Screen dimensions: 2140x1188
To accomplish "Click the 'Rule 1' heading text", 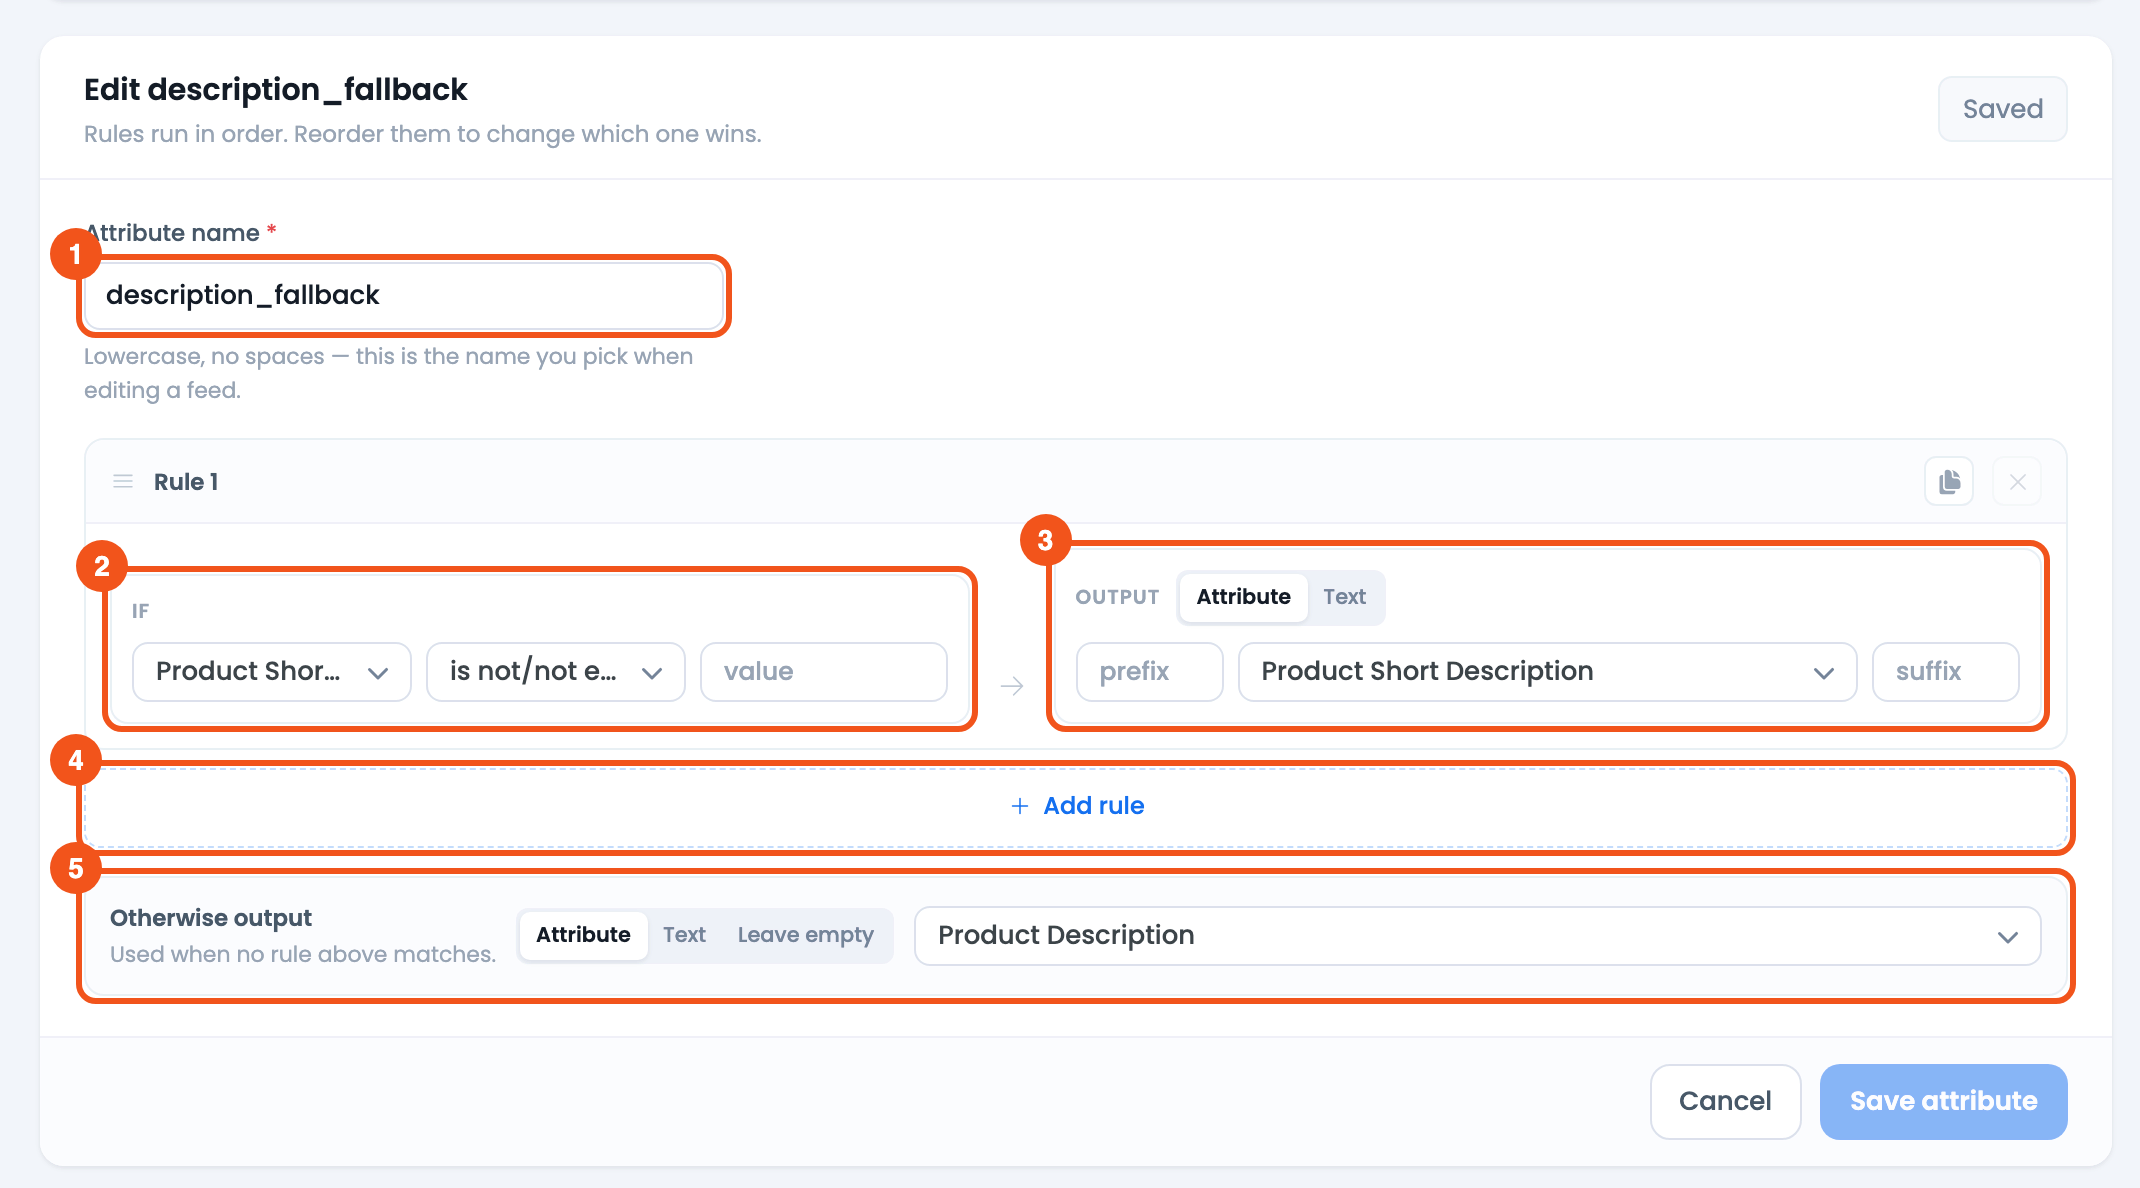I will [x=186, y=482].
